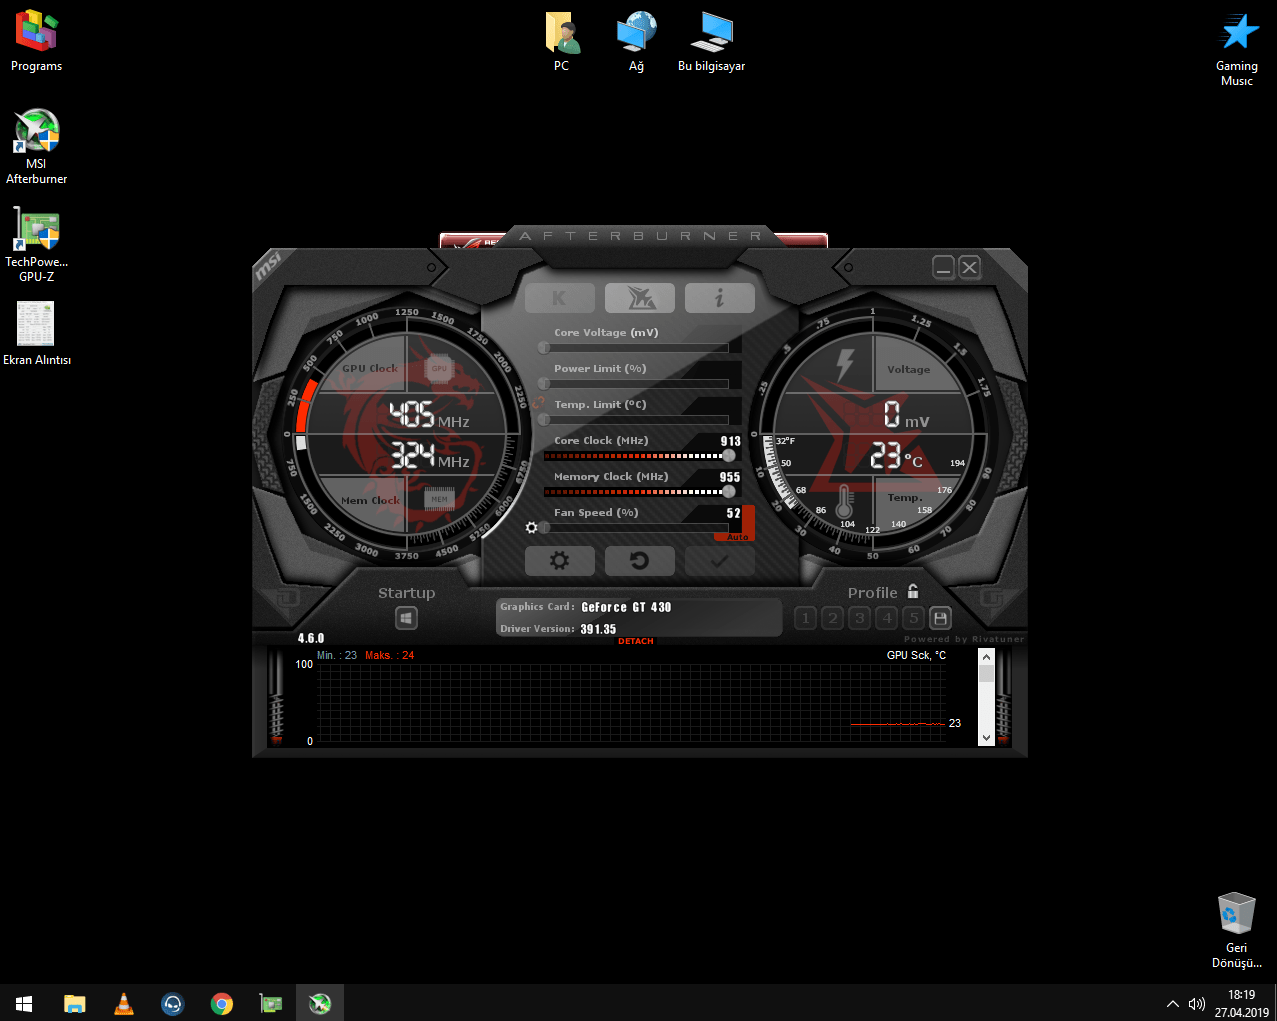Toggle Apply at Windows Startup button
1277x1021 pixels.
click(406, 618)
